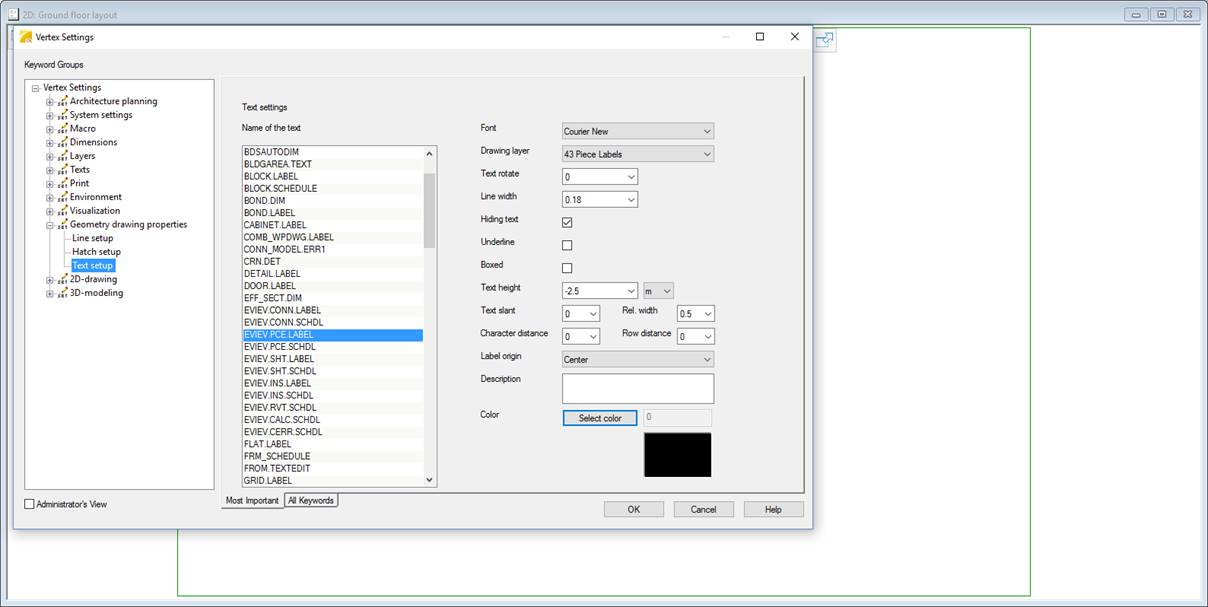Screen dimensions: 1208x607
Task: Click the Architecture planning tree icon
Action: tap(62, 101)
